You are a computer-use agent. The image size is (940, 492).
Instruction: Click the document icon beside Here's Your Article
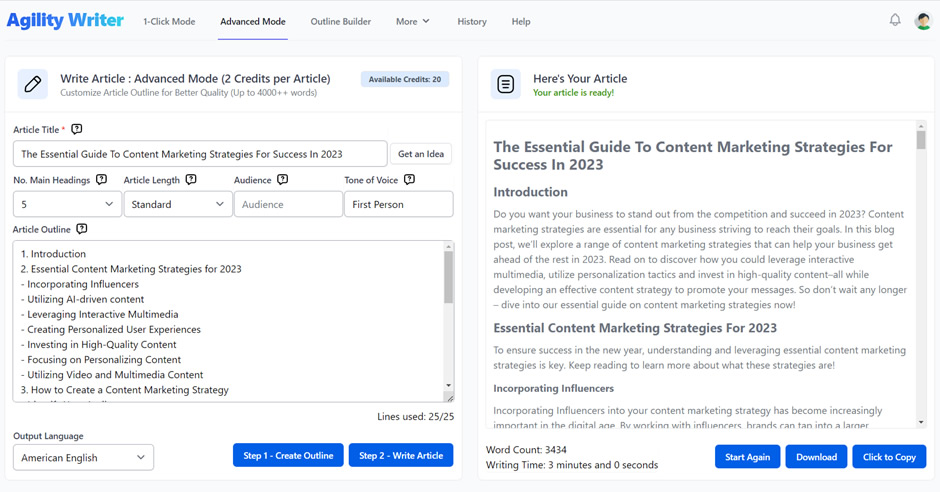click(x=505, y=84)
